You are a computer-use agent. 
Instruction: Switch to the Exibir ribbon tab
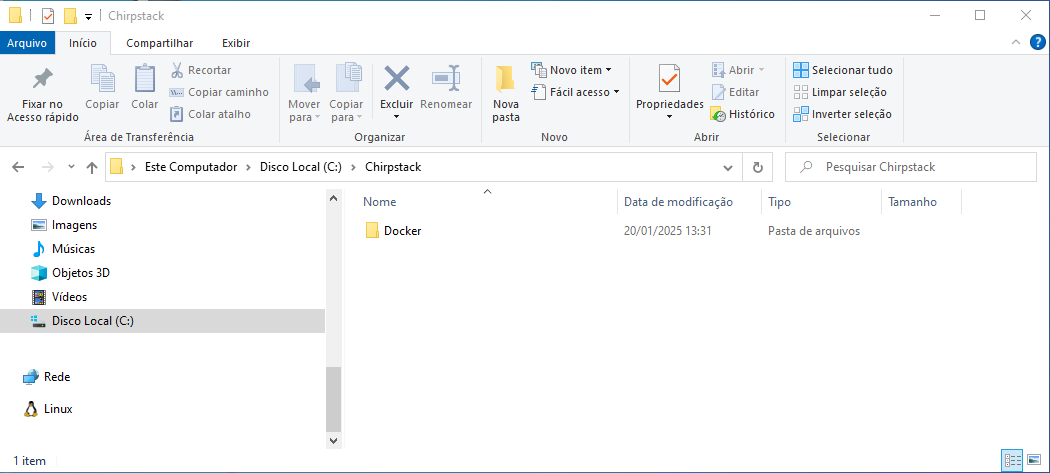pyautogui.click(x=236, y=43)
